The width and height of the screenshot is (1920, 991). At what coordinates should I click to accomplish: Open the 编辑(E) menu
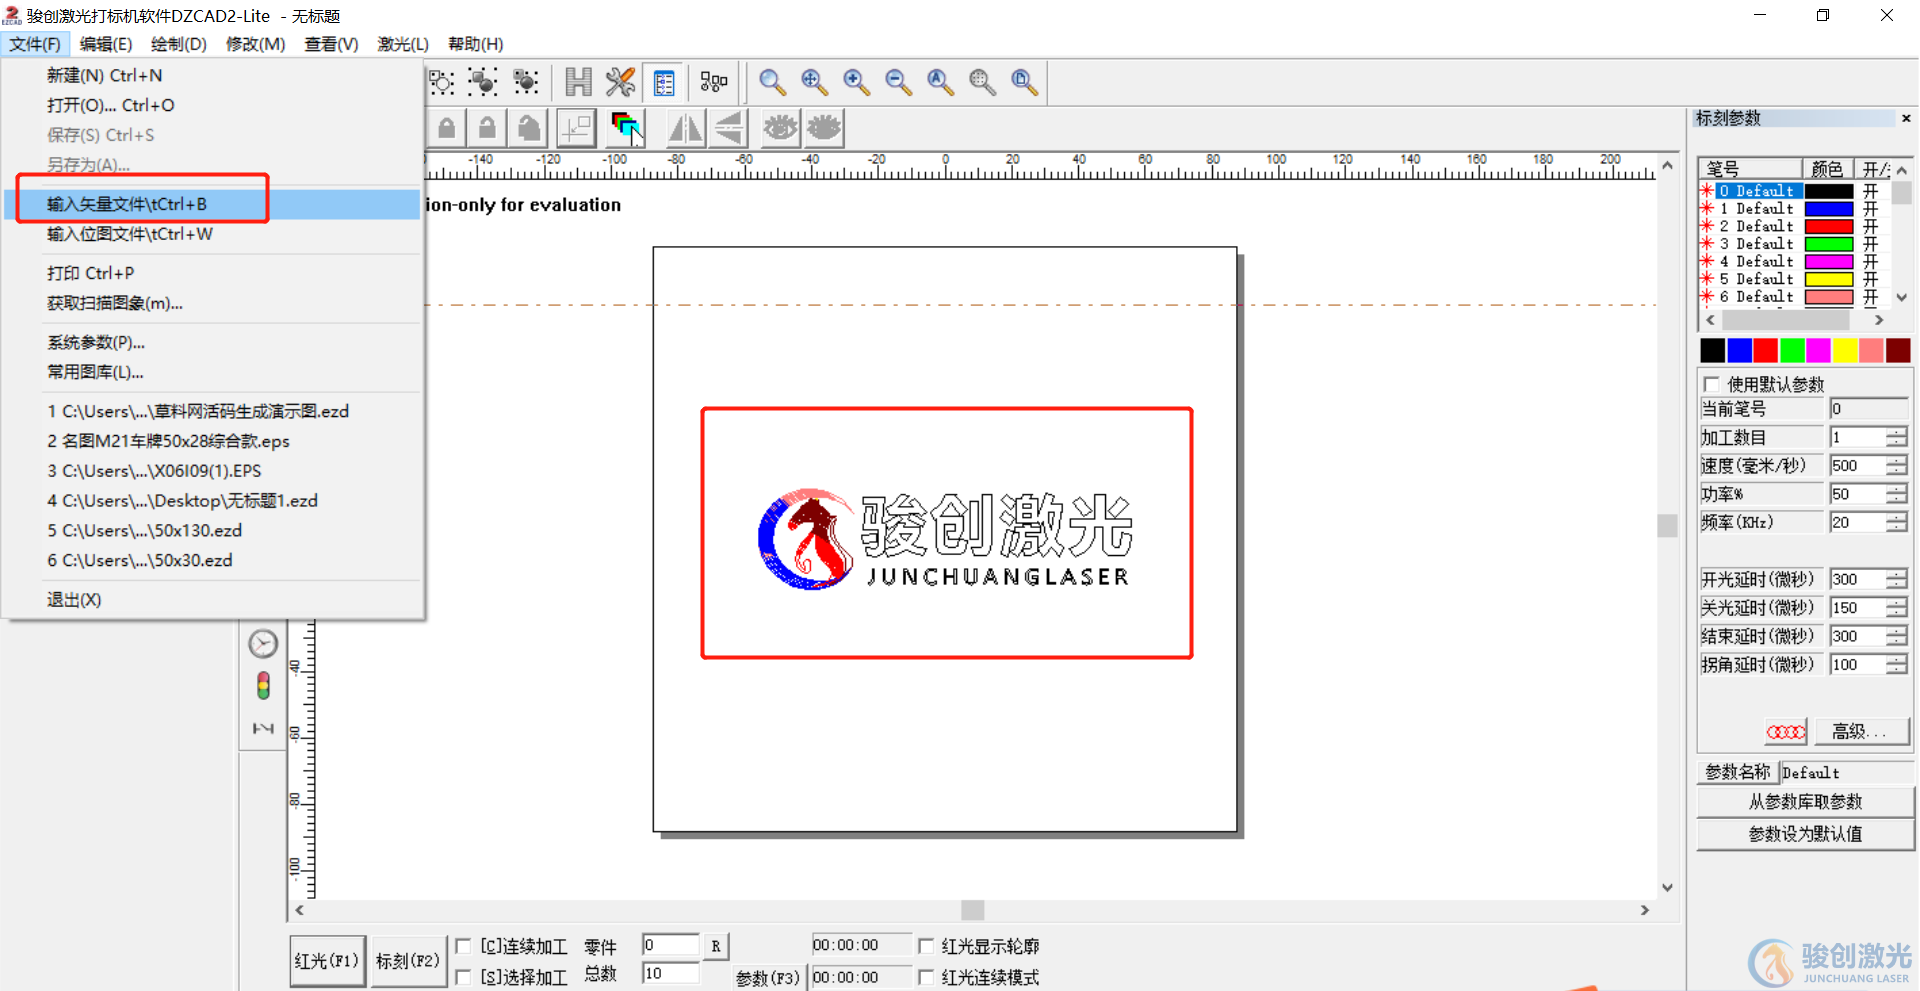click(105, 44)
